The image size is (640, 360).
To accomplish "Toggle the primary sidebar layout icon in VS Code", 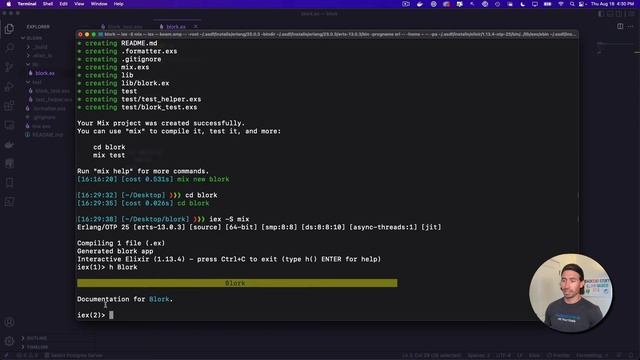I will [601, 14].
